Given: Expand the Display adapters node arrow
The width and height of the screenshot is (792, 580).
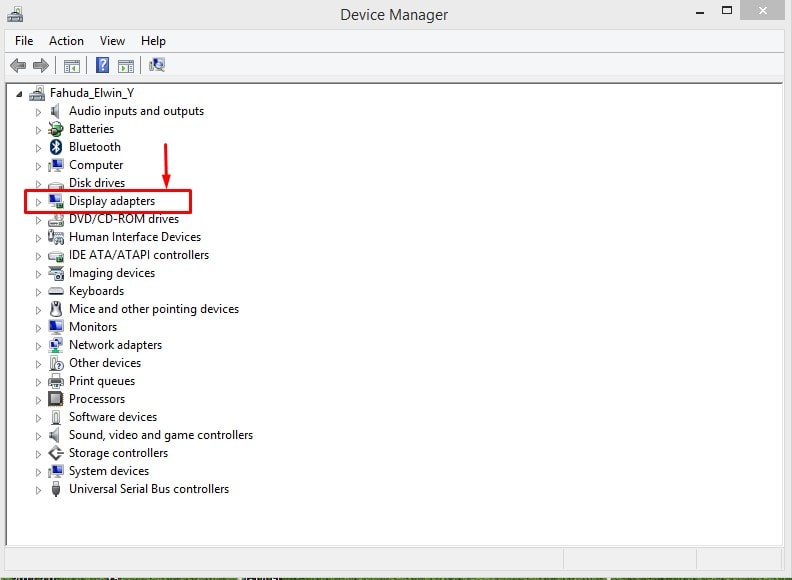Looking at the screenshot, I should pyautogui.click(x=38, y=202).
